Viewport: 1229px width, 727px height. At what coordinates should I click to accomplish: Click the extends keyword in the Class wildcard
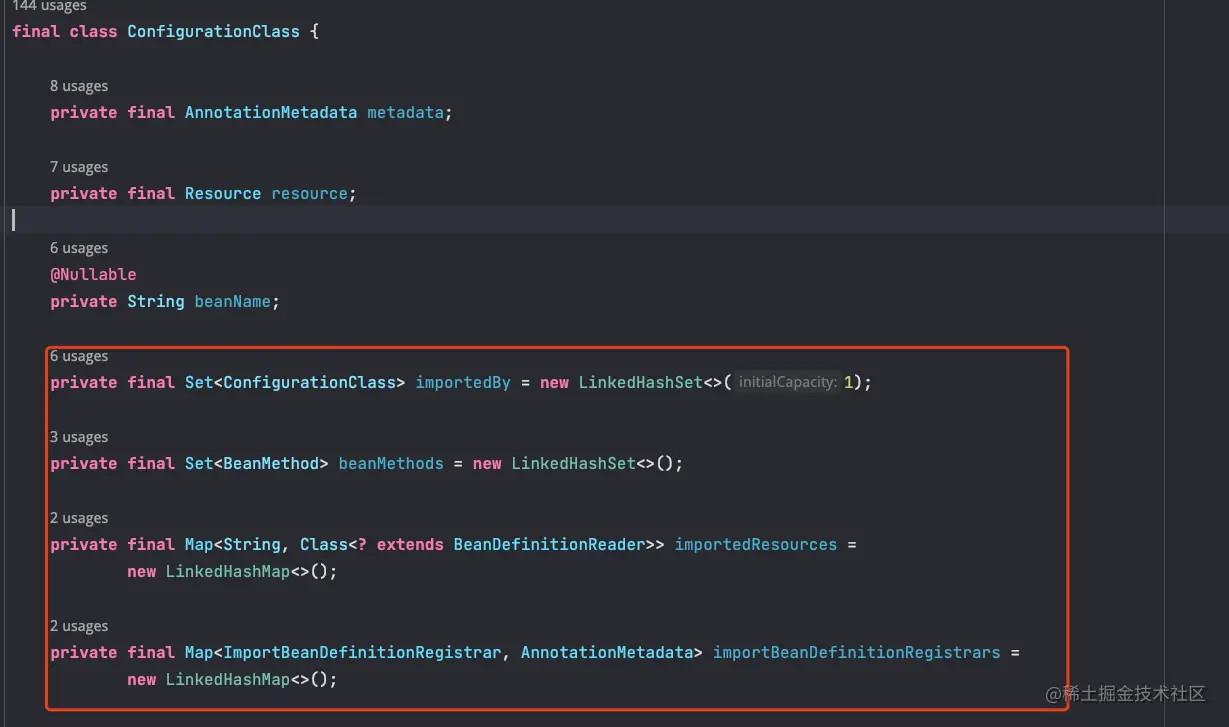click(x=410, y=544)
